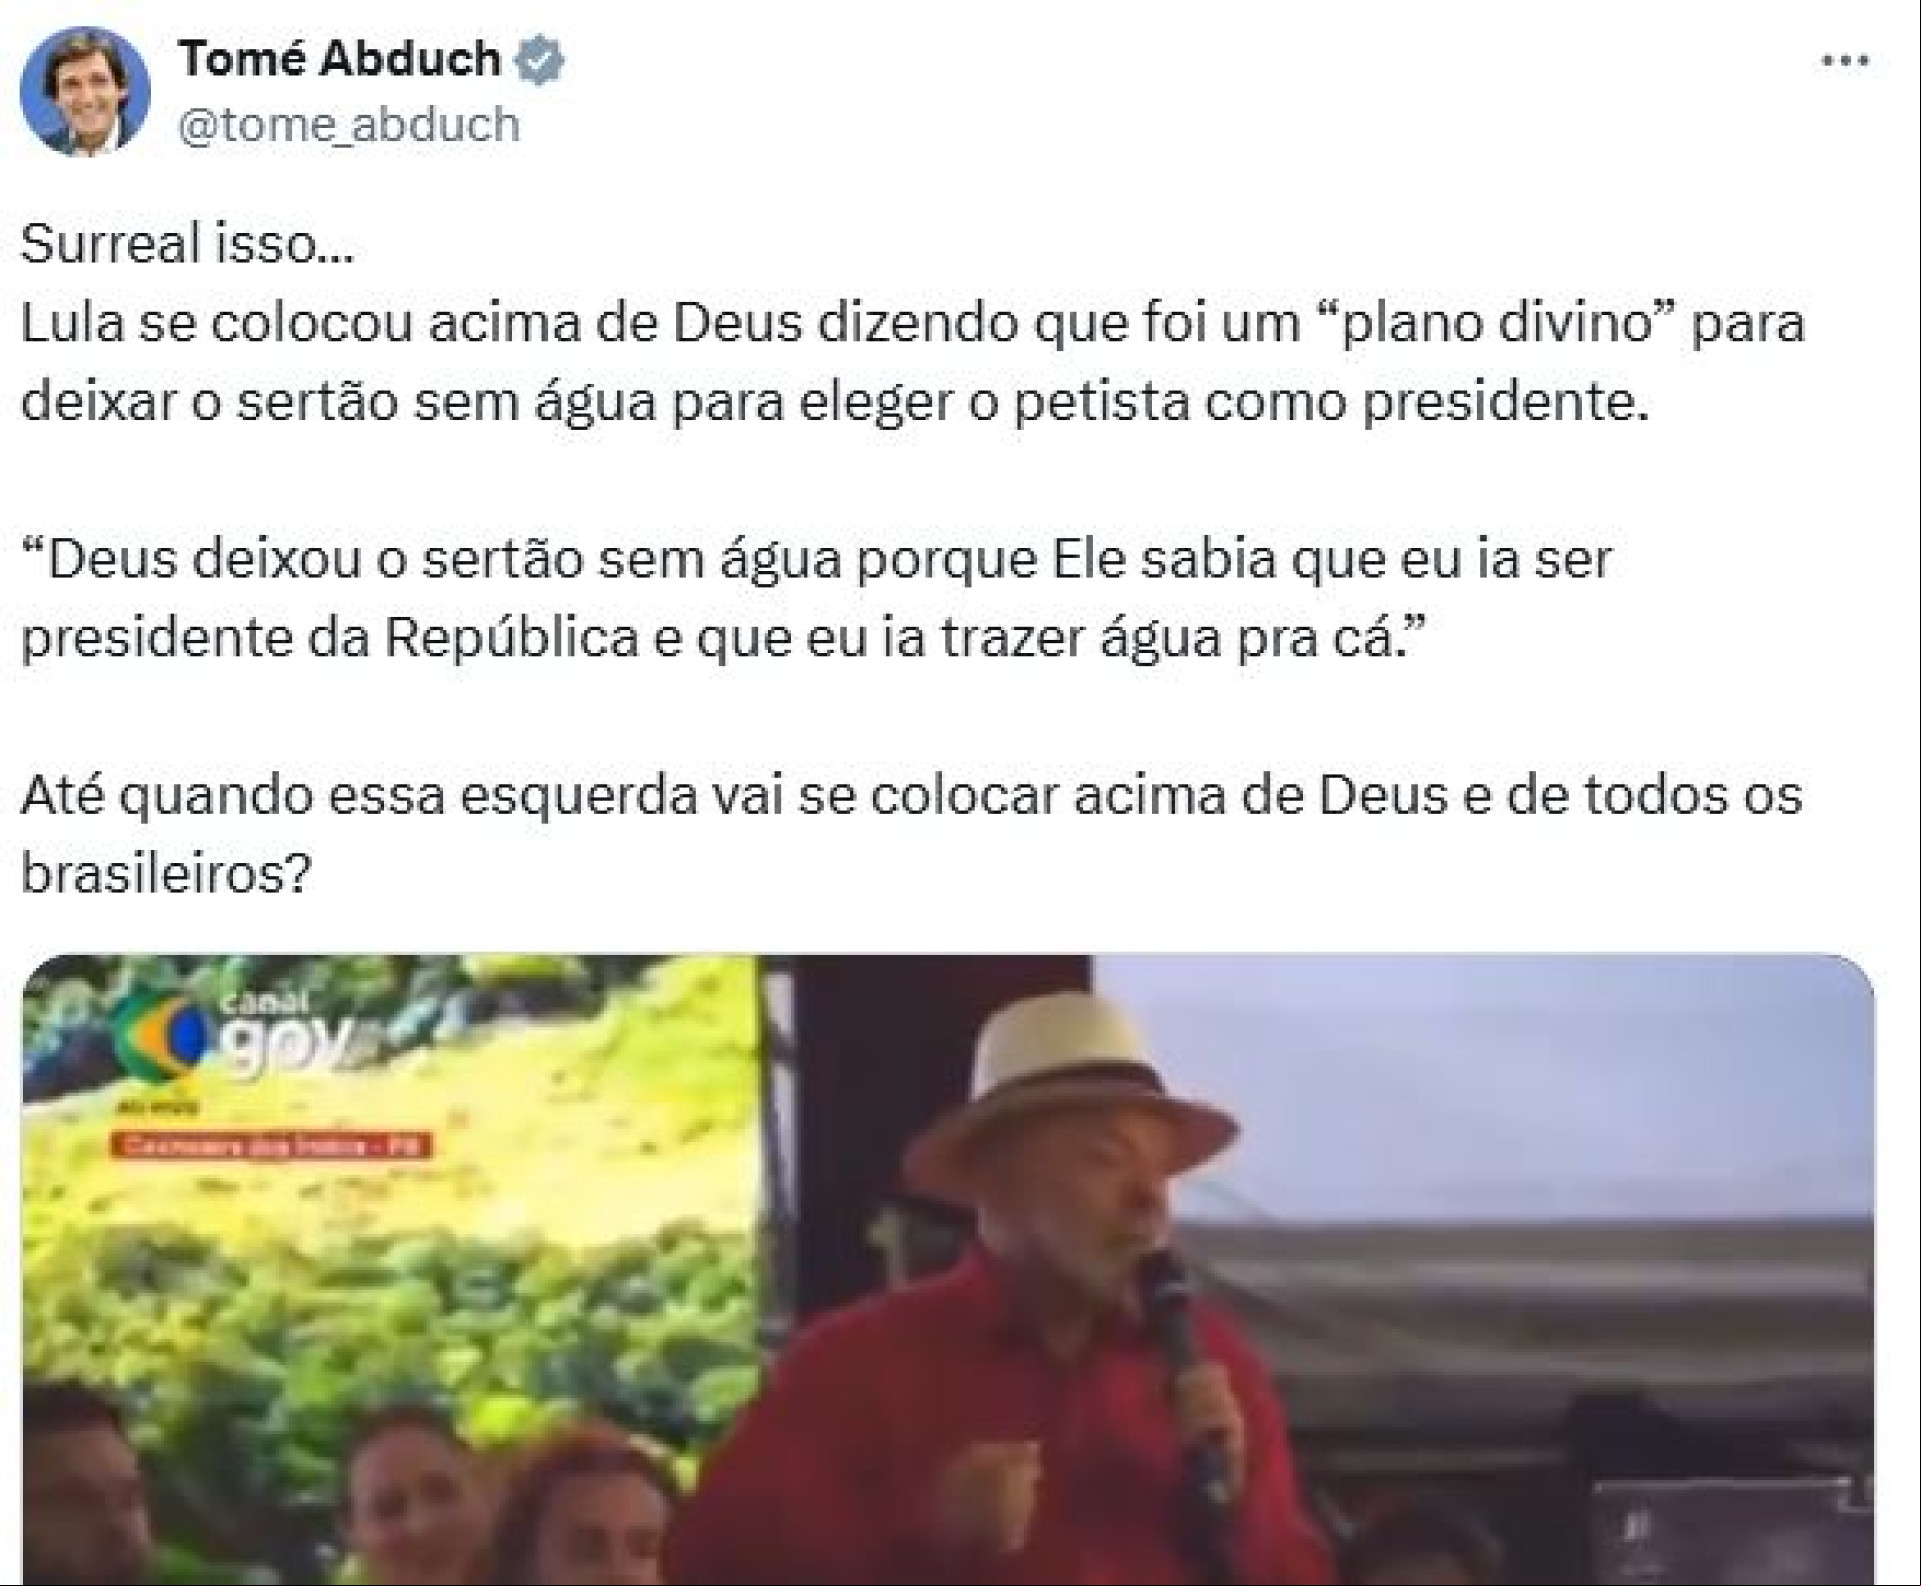Click the word "brasileiros?" ending the tweet
The width and height of the screenshot is (1921, 1586).
point(167,875)
